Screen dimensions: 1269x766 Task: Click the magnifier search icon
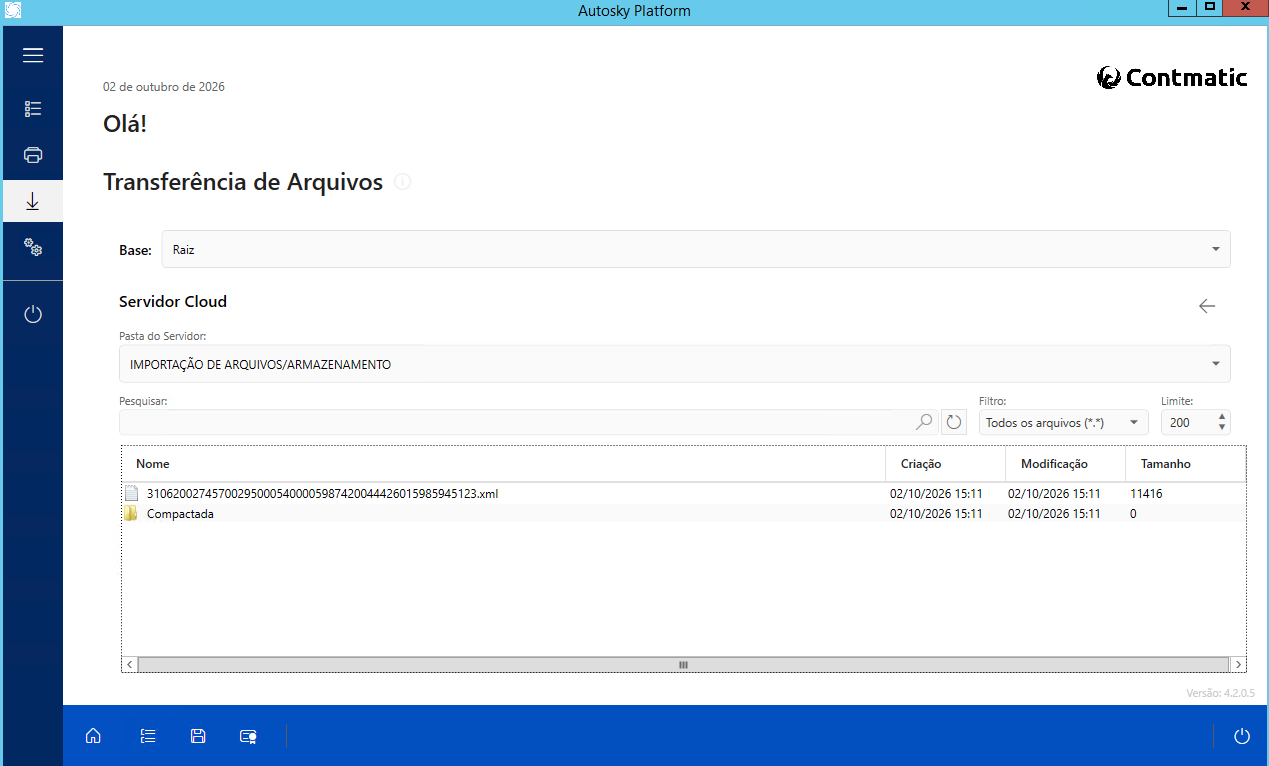925,422
